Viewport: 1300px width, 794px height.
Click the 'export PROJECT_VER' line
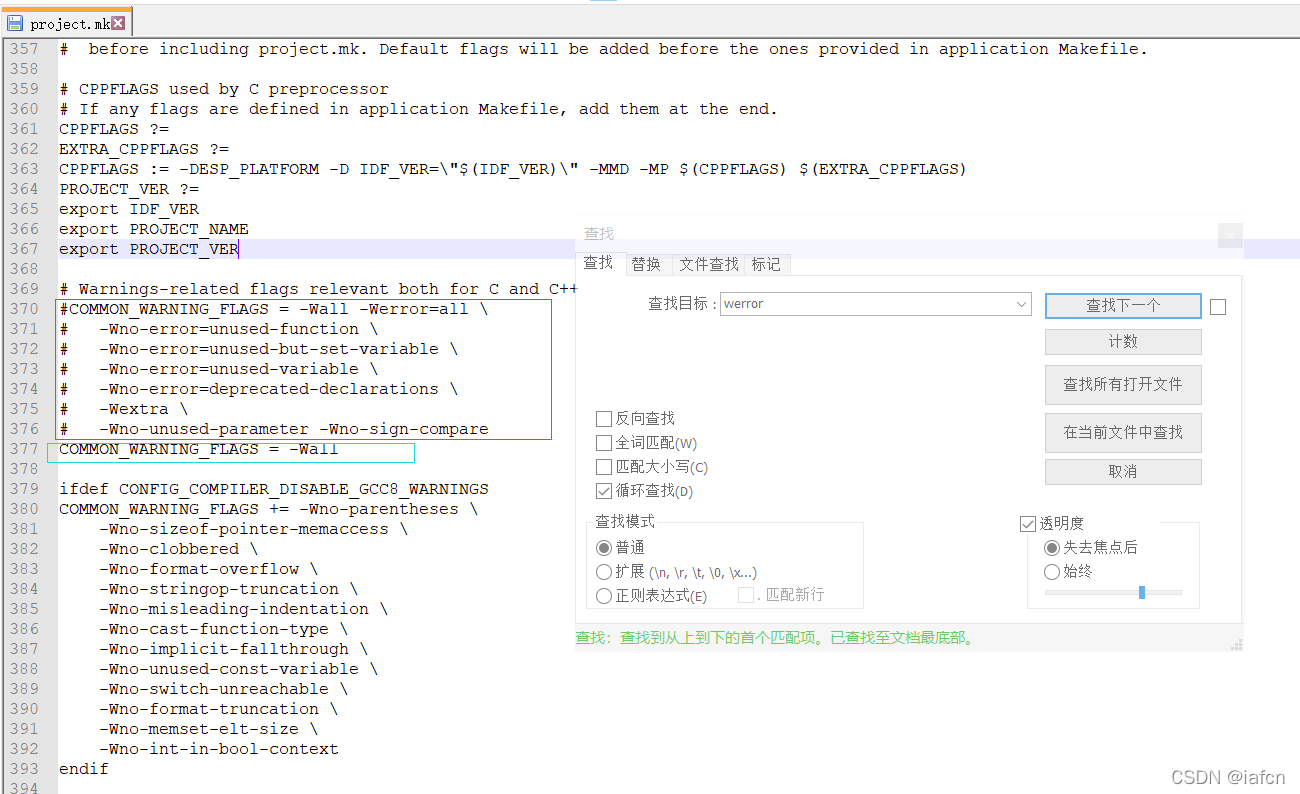[149, 249]
